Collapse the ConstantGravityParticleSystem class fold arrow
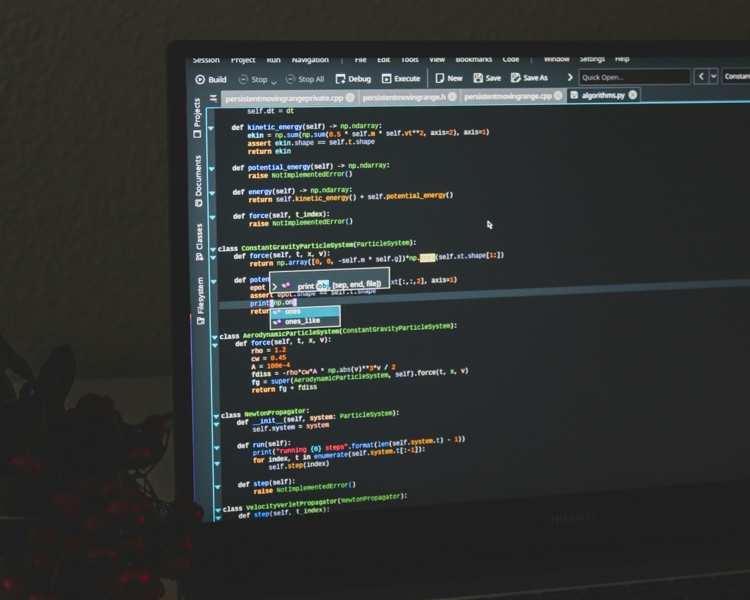The width and height of the screenshot is (750, 600). coord(213,250)
